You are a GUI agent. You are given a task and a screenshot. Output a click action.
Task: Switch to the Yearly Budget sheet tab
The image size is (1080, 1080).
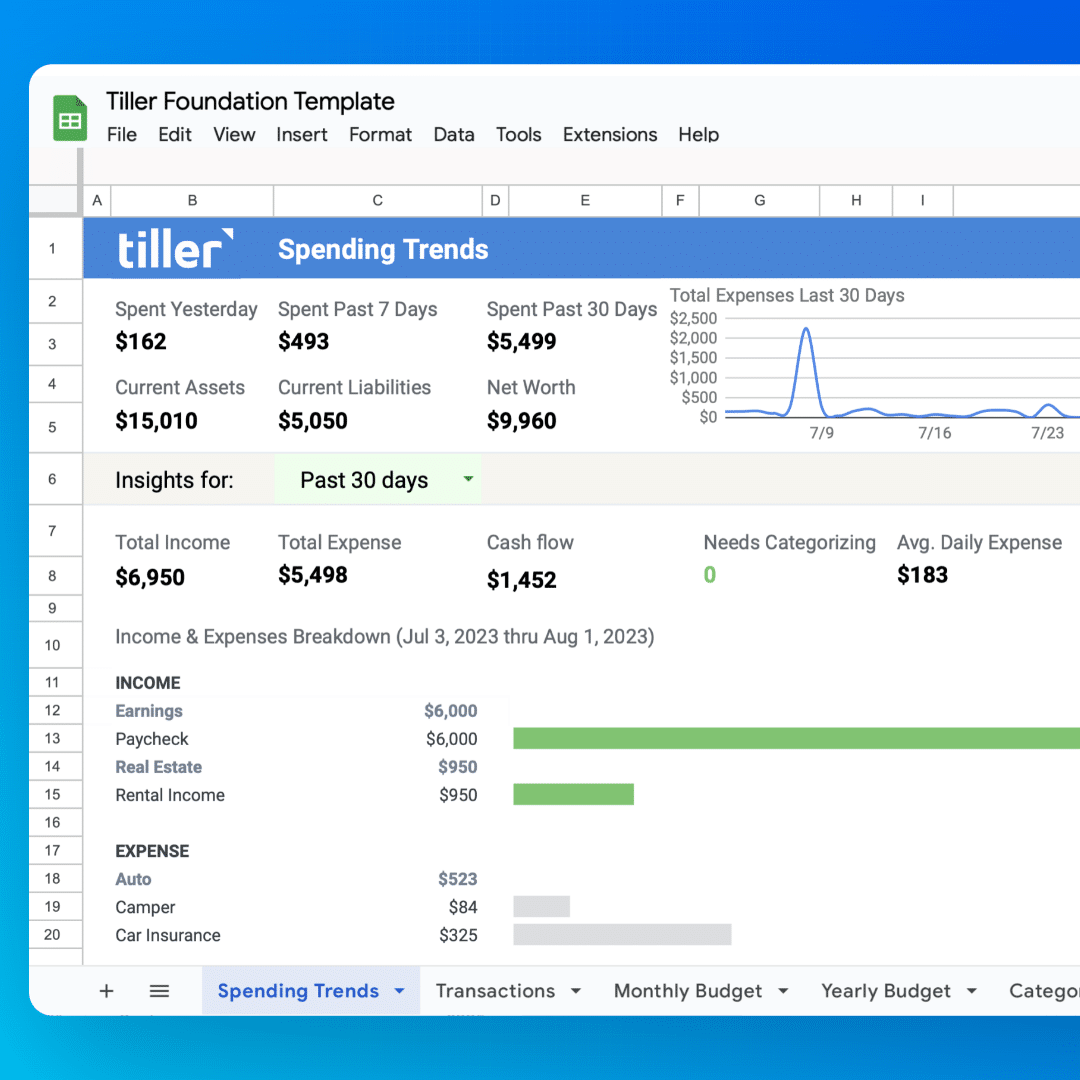coord(886,991)
